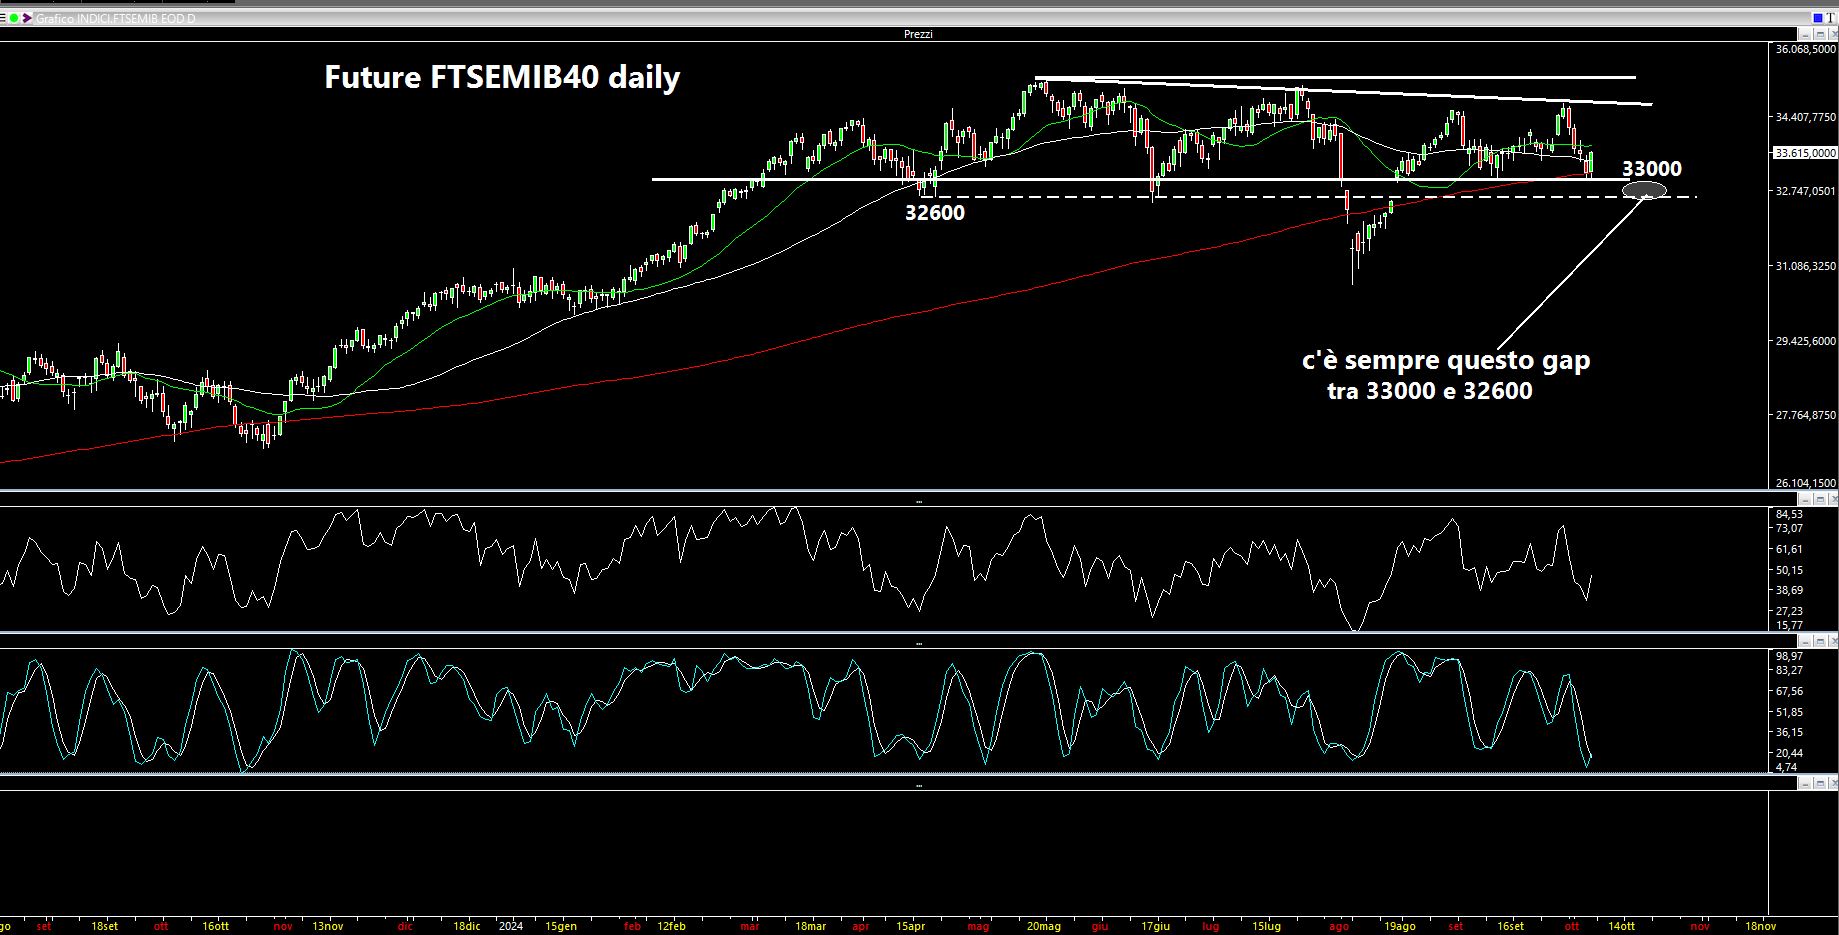The height and width of the screenshot is (935, 1839).
Task: Click the 13nov date on time axis
Action: (328, 926)
